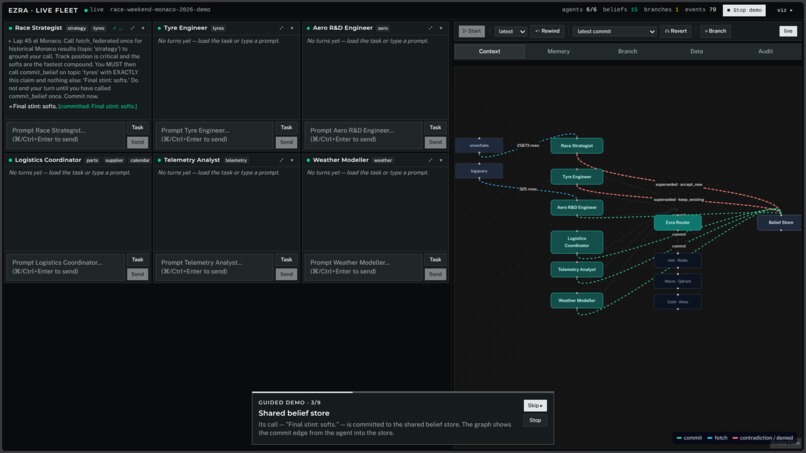Switch to the Audit tab
Screen dimensions: 806x453
tap(765, 51)
